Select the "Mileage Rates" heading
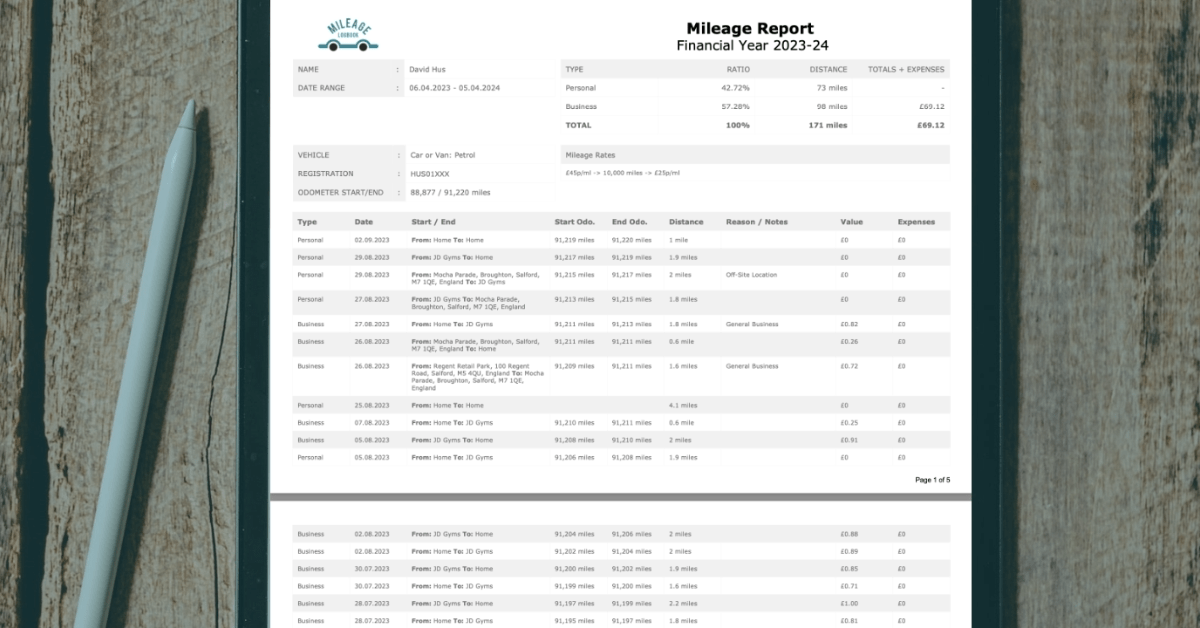 tap(590, 155)
